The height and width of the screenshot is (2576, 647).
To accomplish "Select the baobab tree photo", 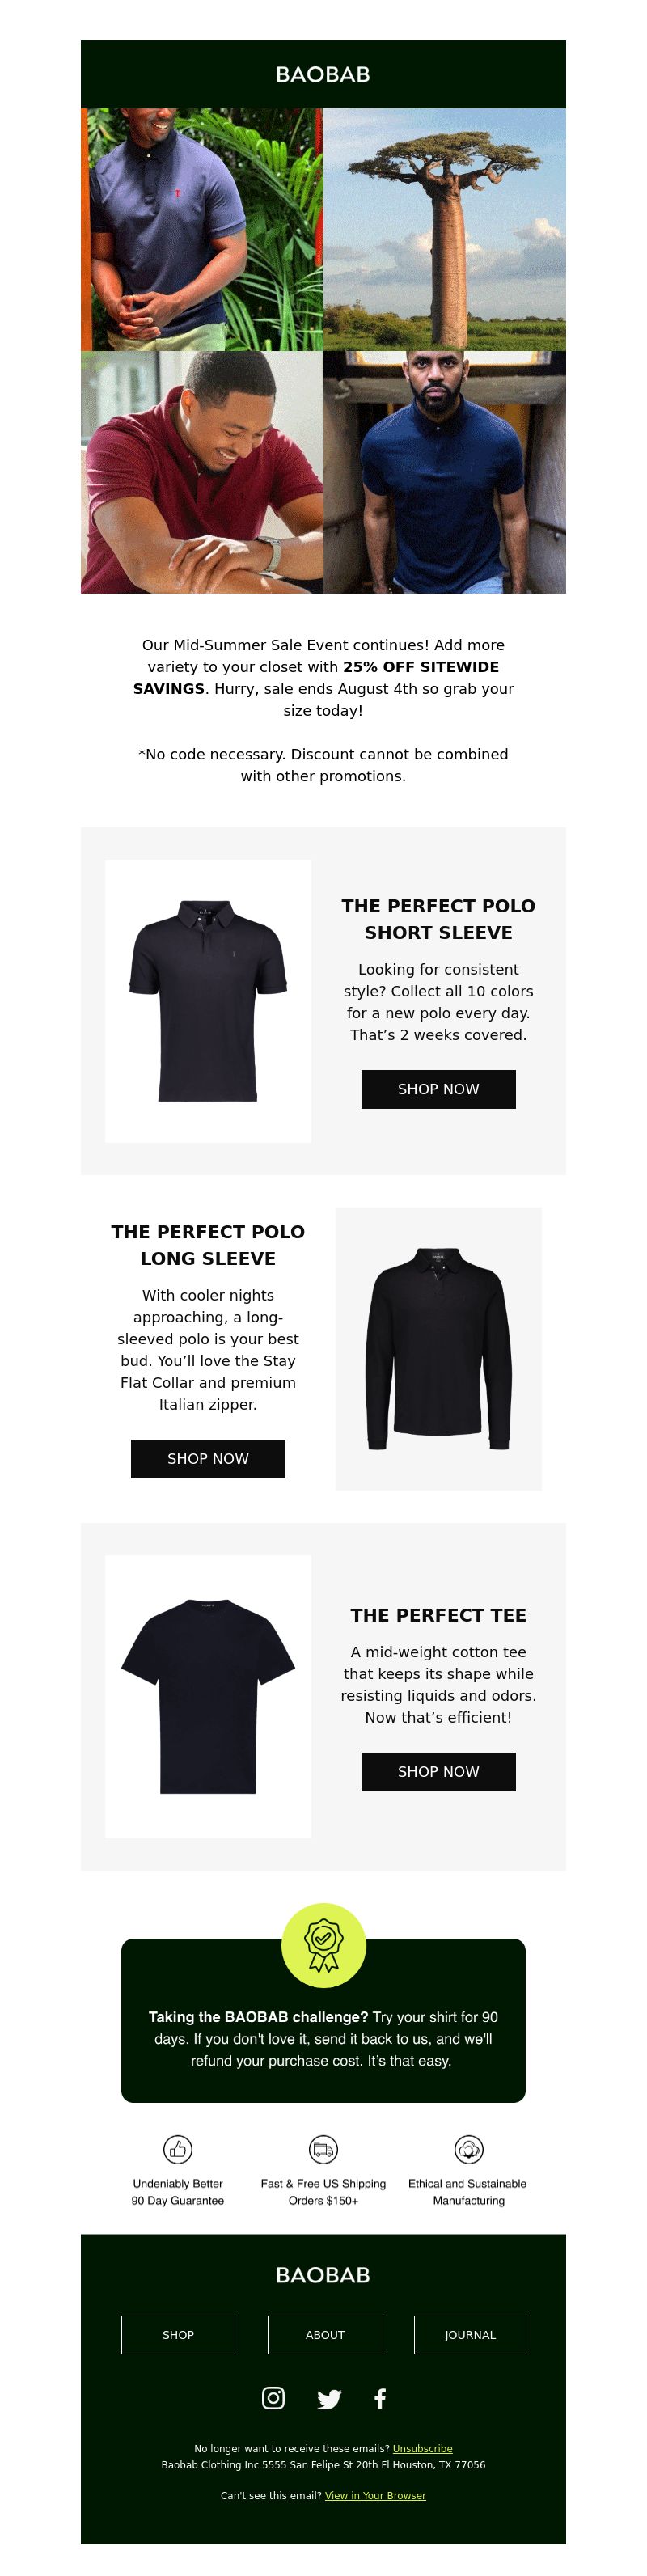I will (445, 229).
